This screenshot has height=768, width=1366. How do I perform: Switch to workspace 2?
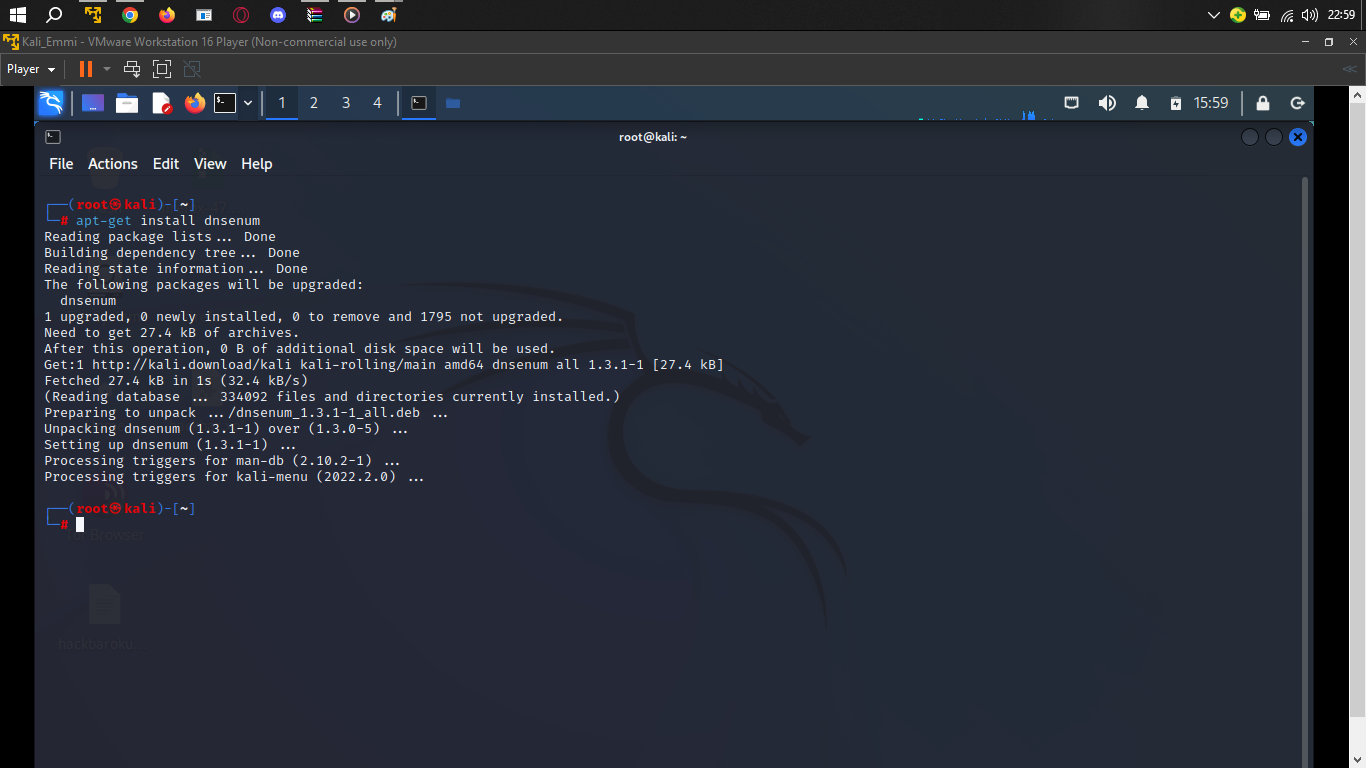tap(314, 103)
